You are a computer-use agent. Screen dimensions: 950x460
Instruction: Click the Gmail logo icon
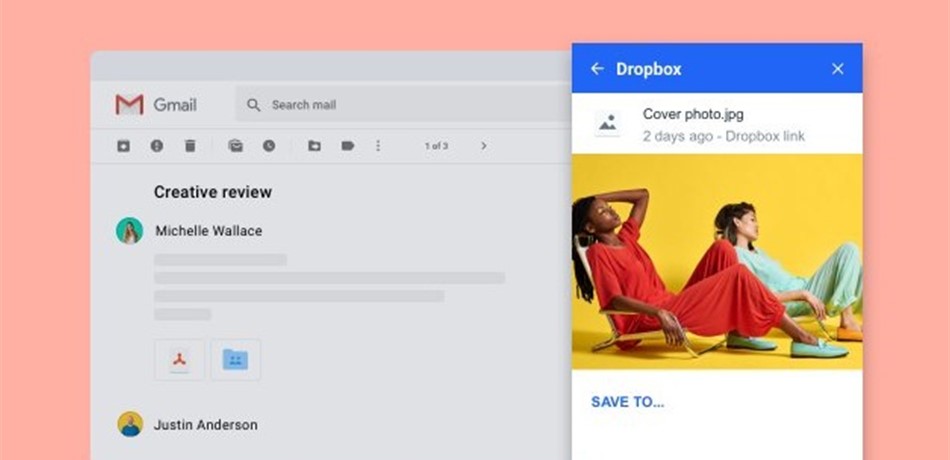130,105
